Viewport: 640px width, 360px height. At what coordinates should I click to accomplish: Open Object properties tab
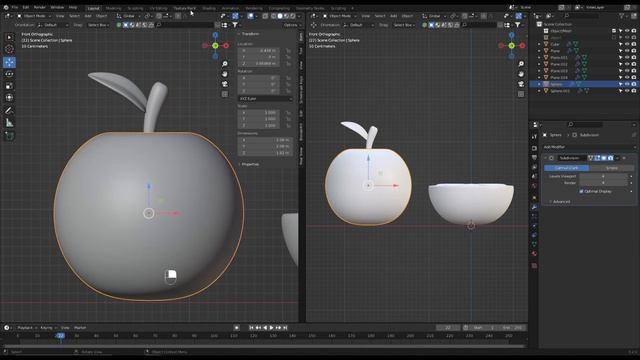534,198
